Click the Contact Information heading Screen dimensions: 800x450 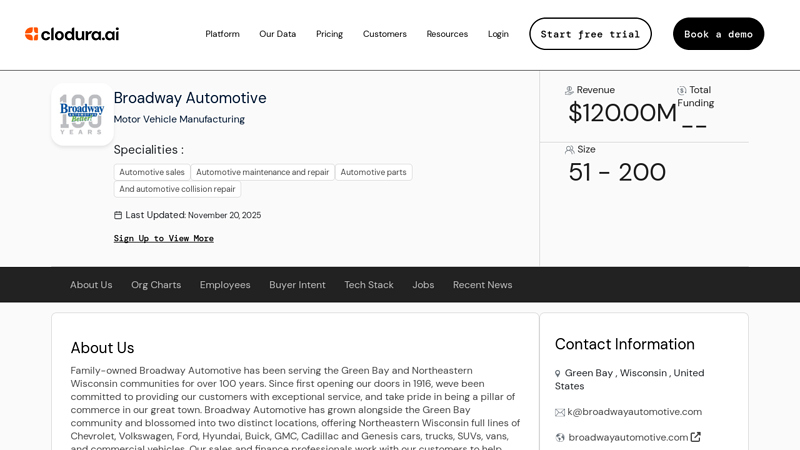(624, 344)
